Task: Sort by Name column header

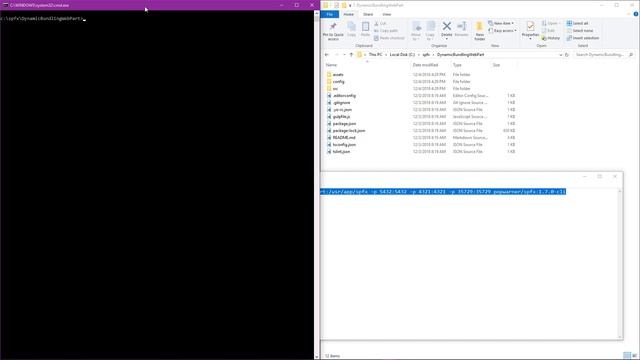Action: pyautogui.click(x=331, y=65)
